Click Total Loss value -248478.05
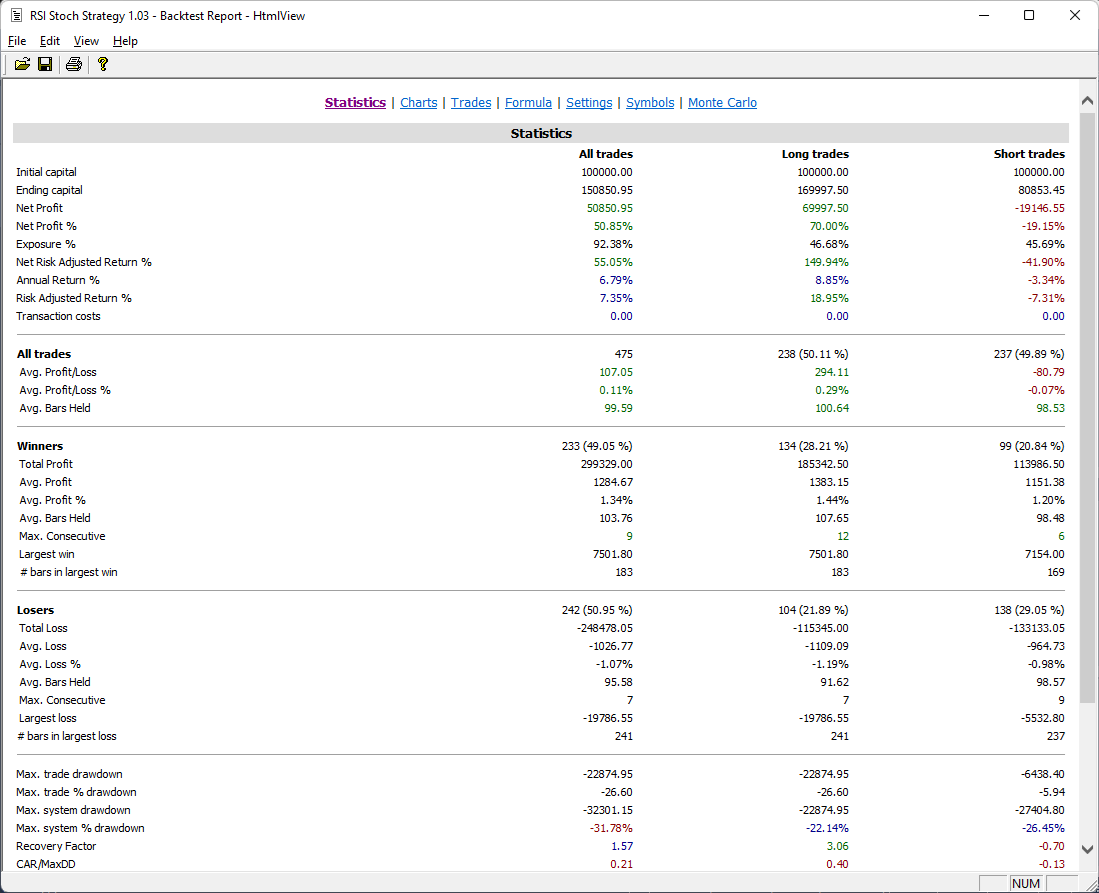Image resolution: width=1099 pixels, height=893 pixels. (604, 628)
